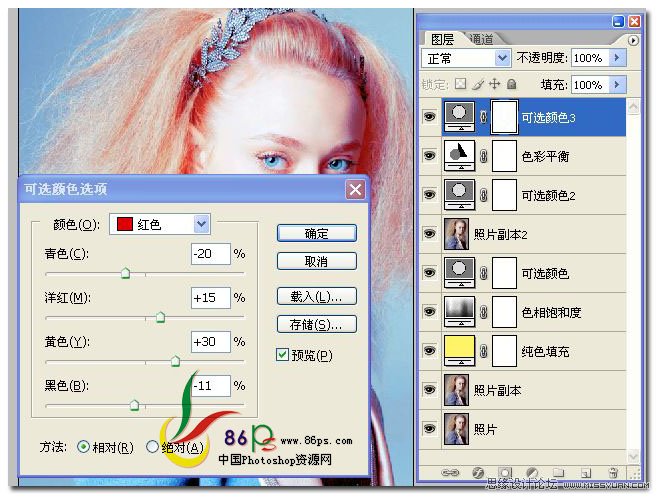
Task: Select the 照片副本 layer thumbnail
Action: pyautogui.click(x=456, y=390)
